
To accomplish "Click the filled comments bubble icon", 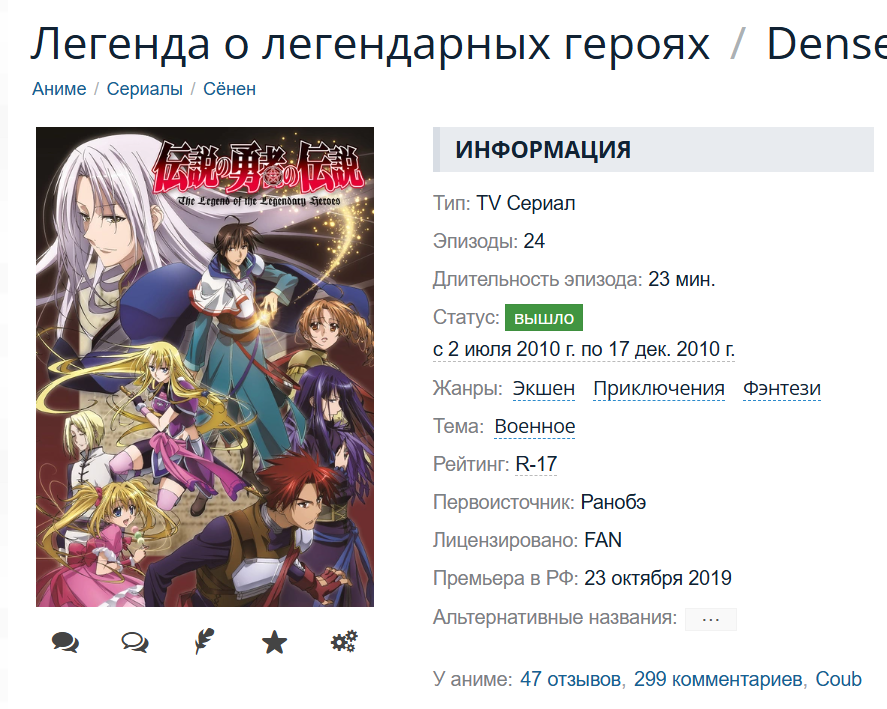I will click(66, 642).
